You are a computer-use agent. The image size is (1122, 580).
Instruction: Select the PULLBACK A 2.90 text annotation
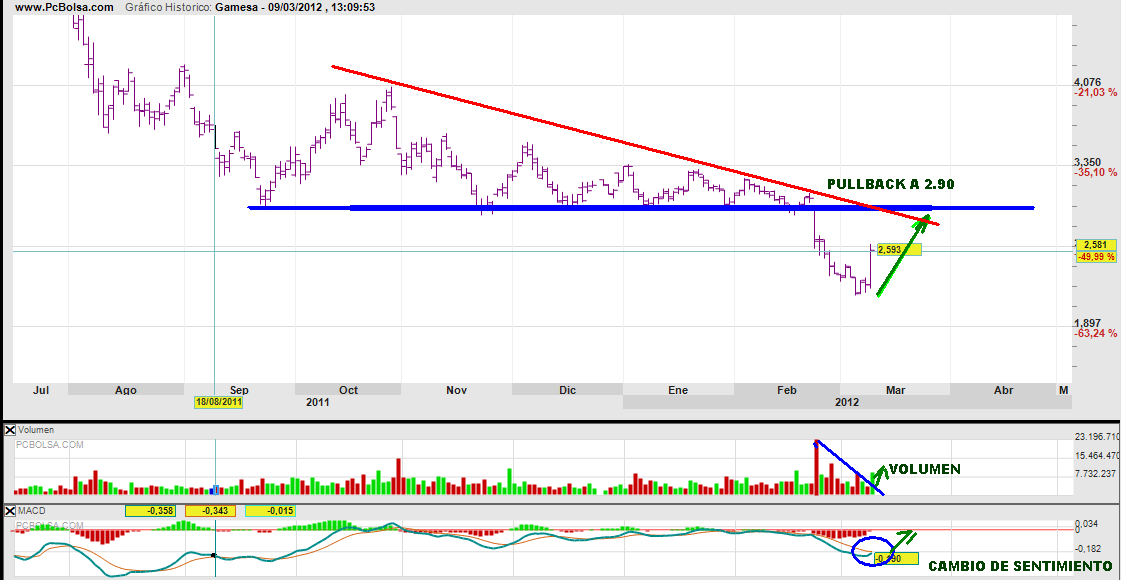tap(890, 185)
